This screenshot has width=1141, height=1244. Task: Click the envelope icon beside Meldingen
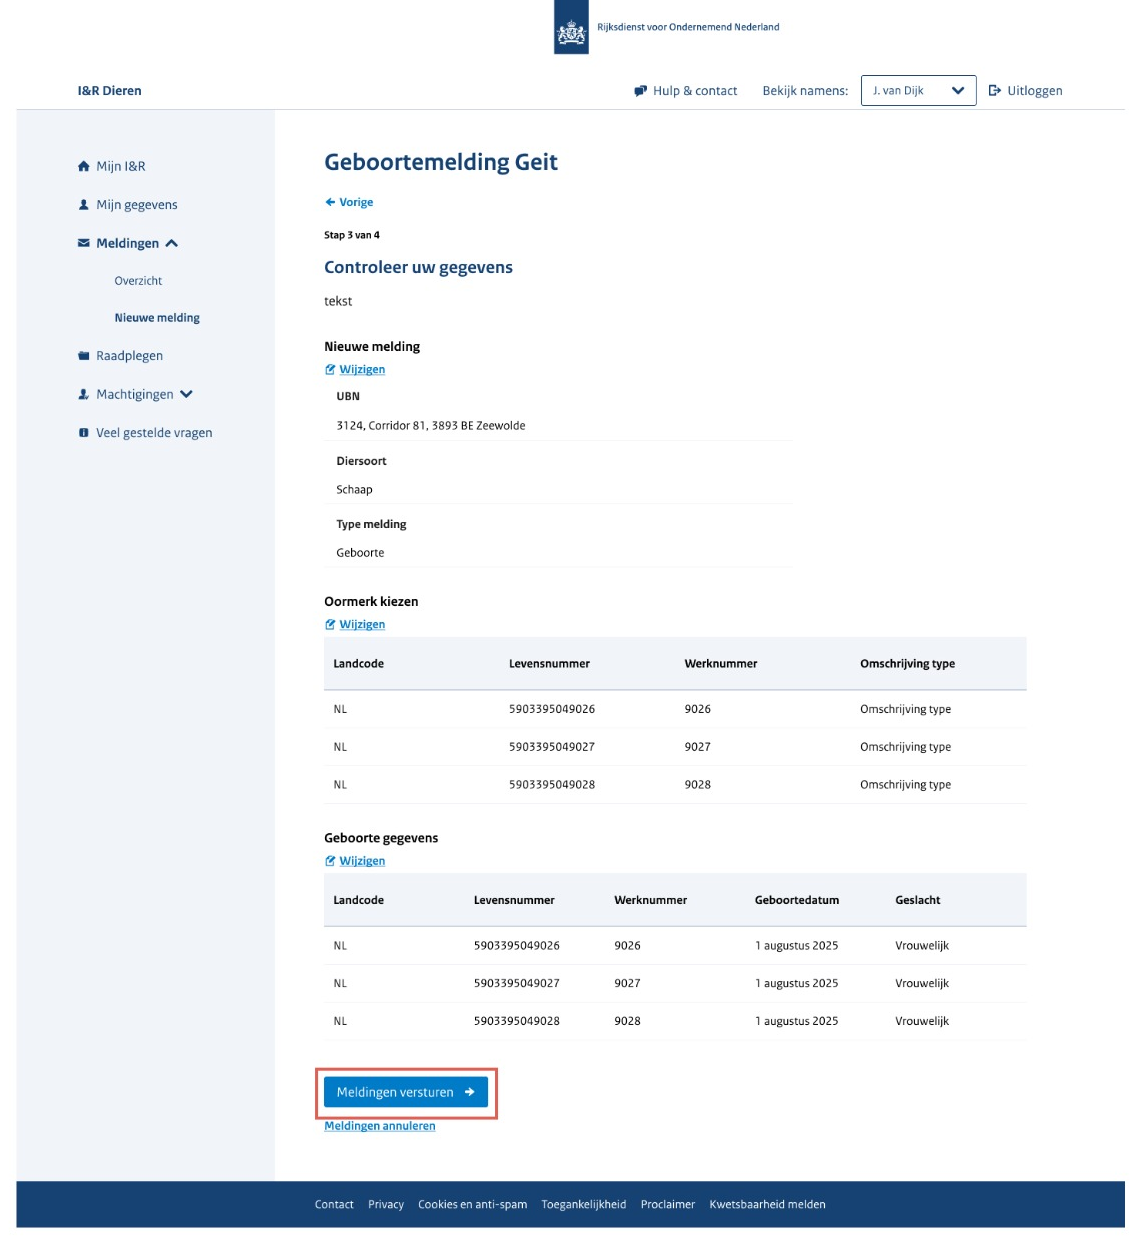(84, 243)
